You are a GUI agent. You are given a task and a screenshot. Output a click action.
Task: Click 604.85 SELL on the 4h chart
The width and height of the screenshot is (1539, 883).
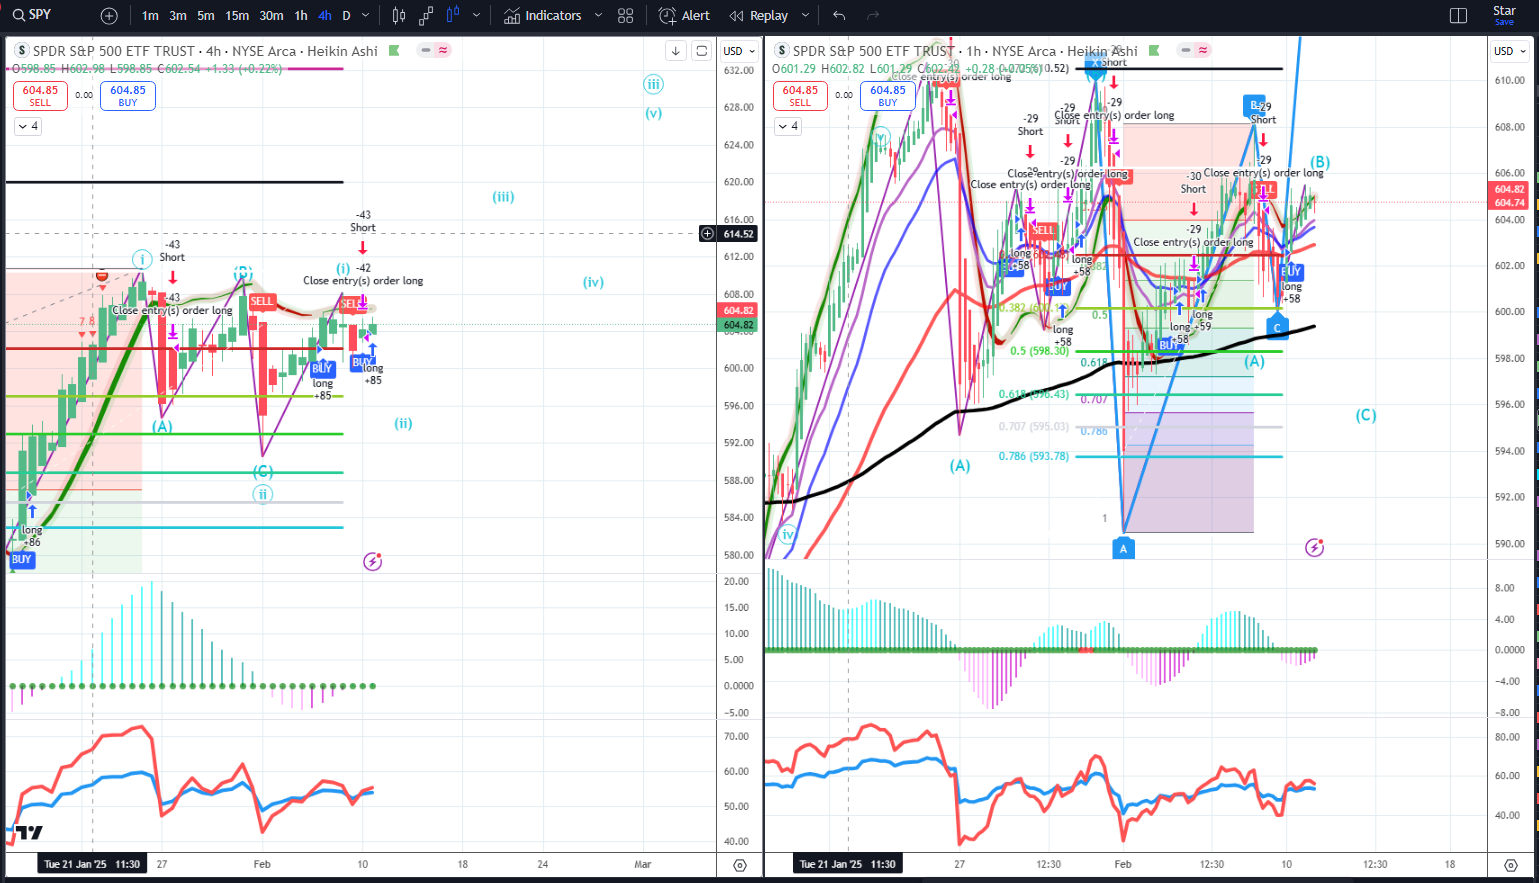(x=40, y=95)
